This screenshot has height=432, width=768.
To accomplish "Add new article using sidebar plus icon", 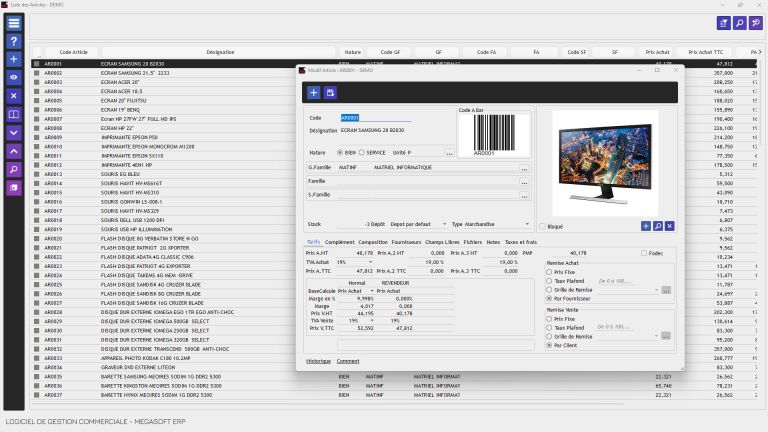I will (14, 59).
